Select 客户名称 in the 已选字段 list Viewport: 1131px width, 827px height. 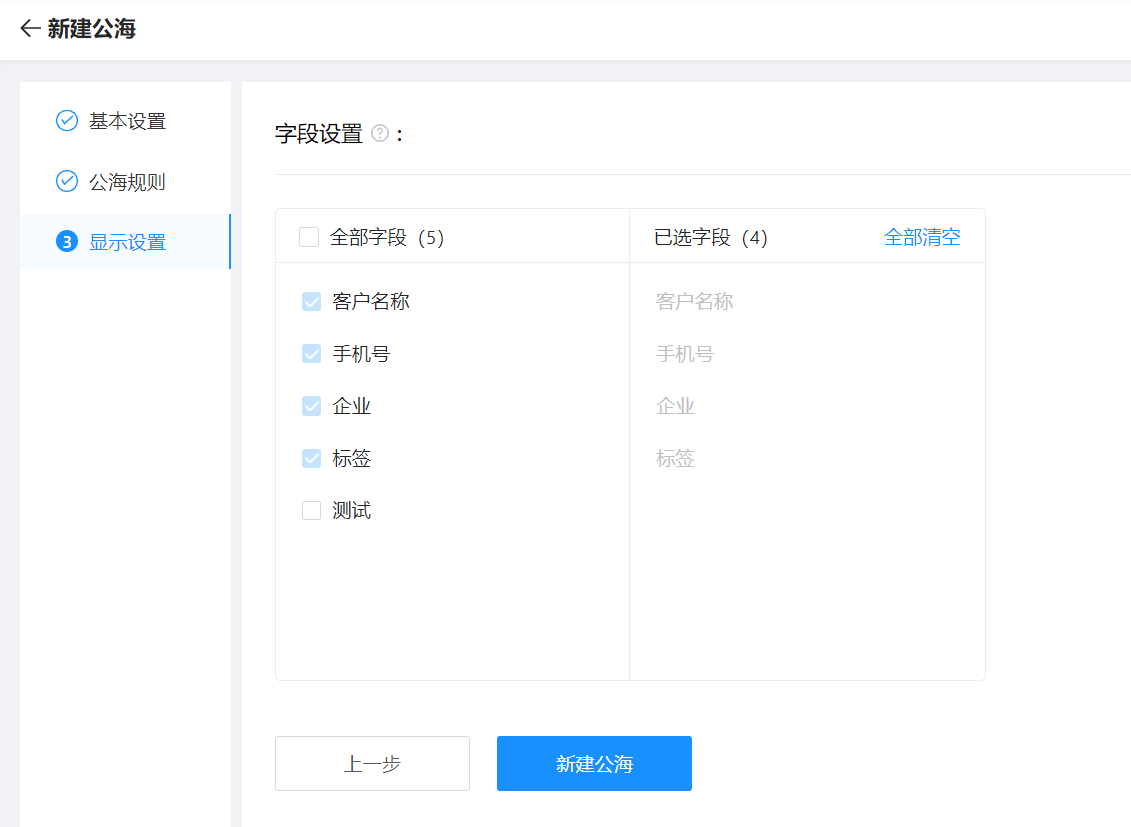(694, 302)
